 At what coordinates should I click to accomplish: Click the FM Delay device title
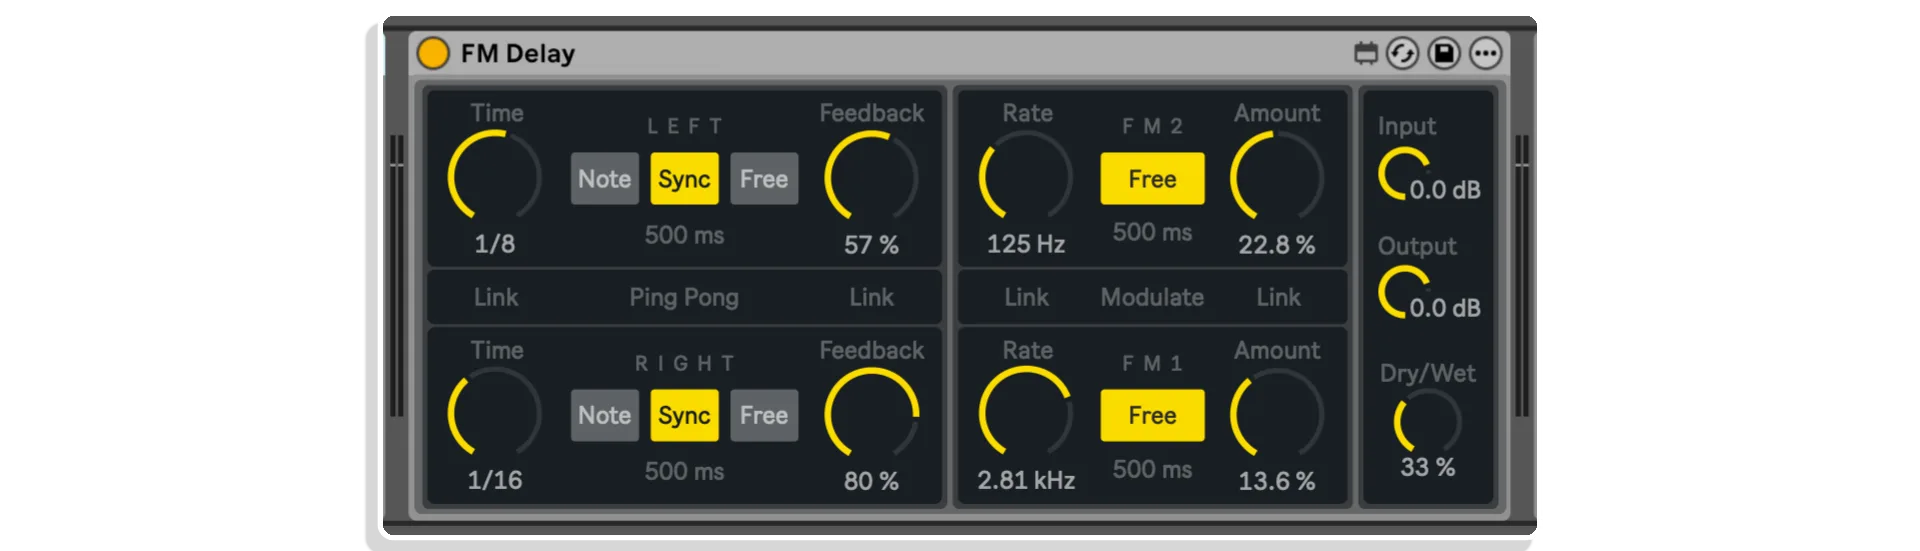coord(518,53)
